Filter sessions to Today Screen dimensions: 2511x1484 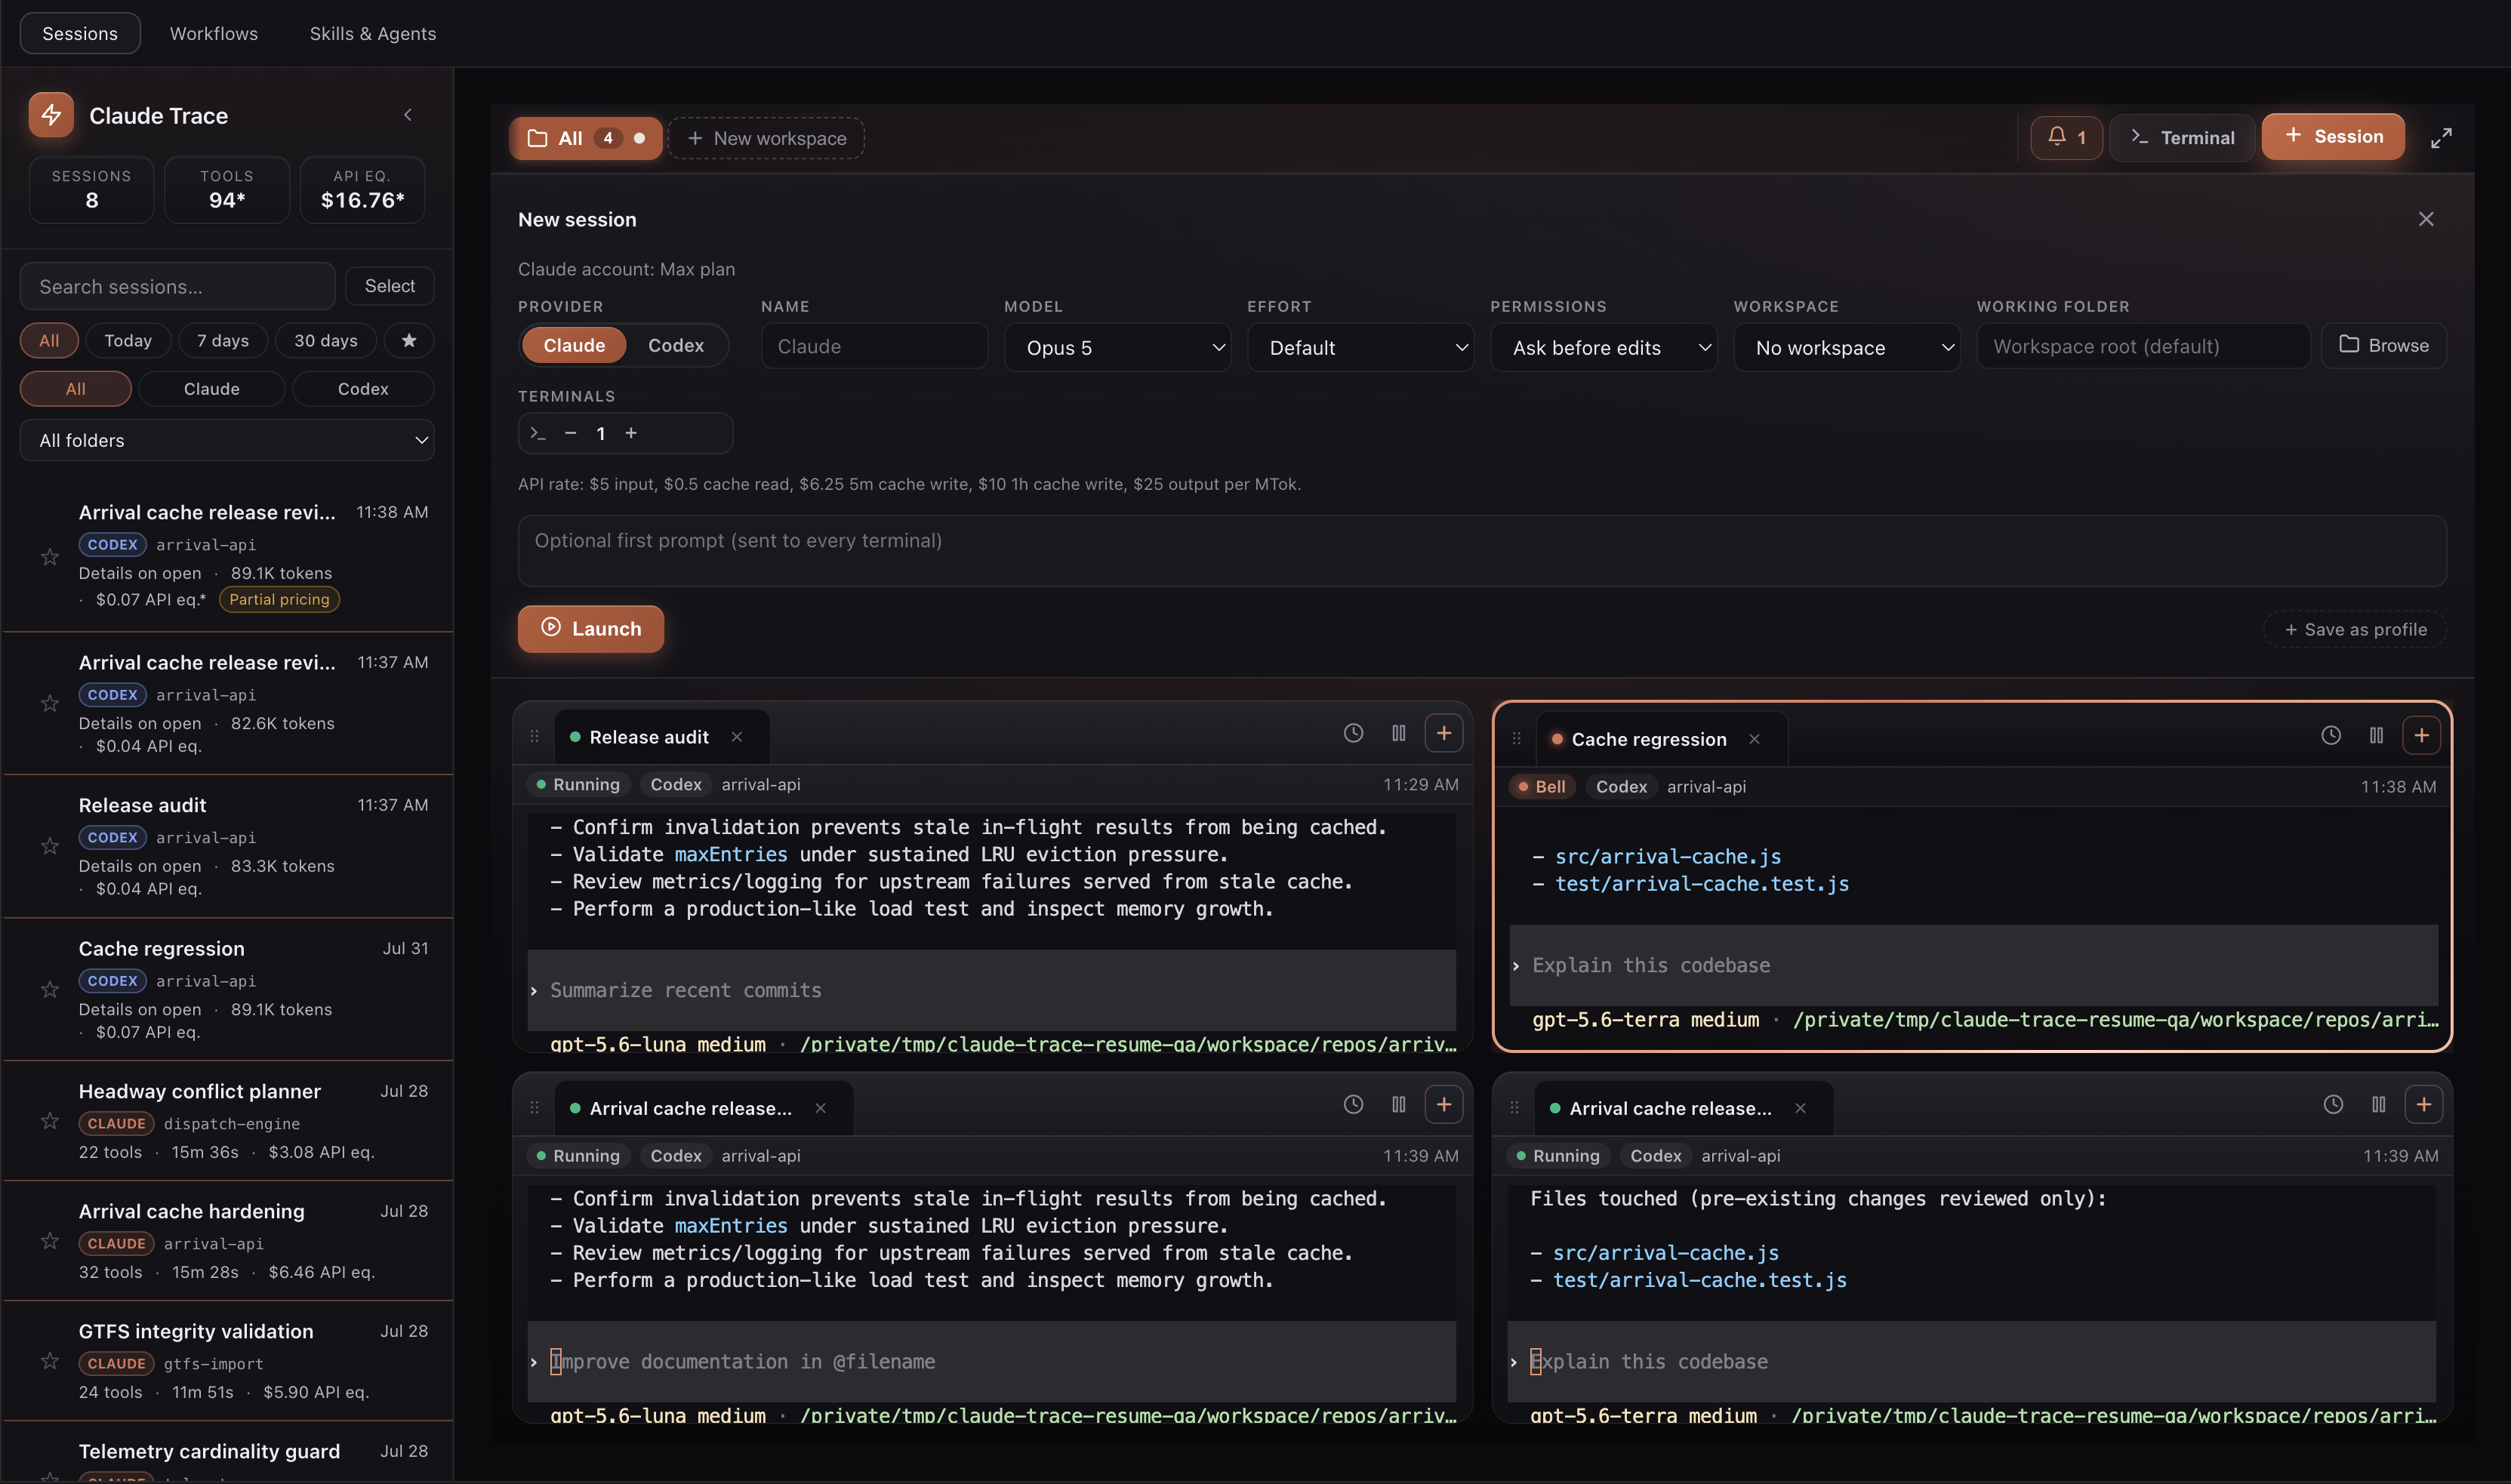(x=128, y=340)
